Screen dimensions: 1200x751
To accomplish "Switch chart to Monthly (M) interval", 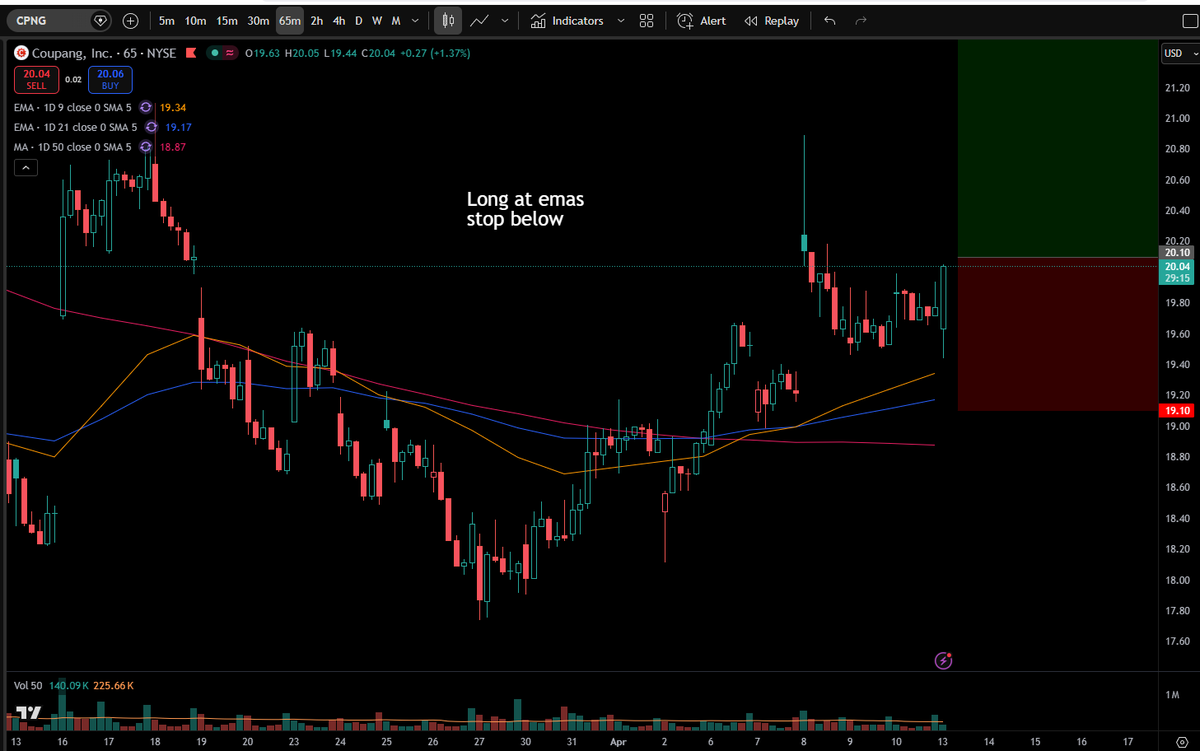I will coord(396,20).
